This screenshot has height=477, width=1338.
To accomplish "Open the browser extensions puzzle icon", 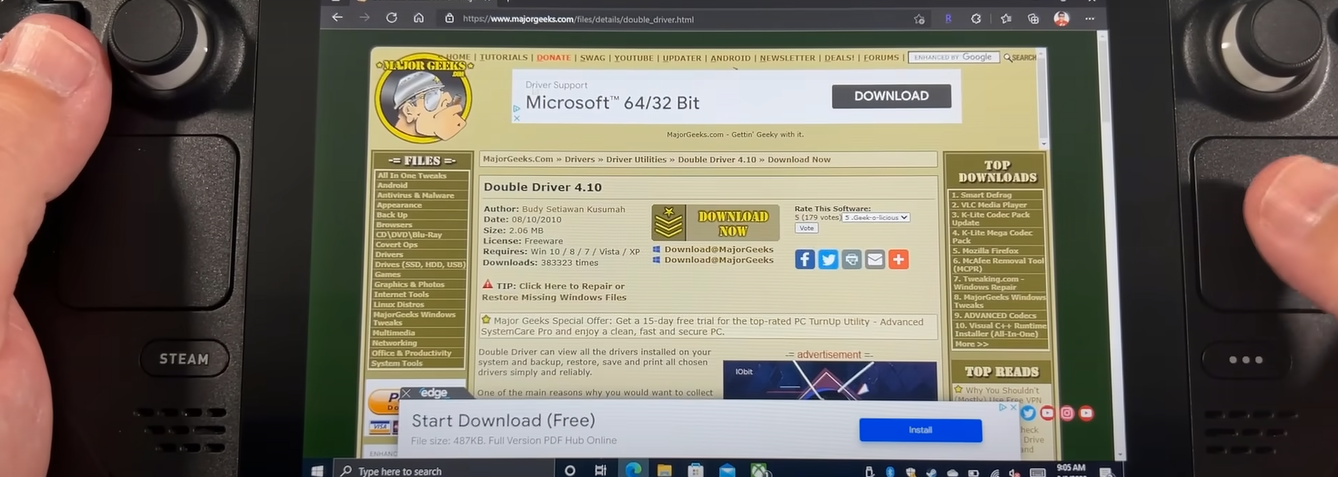I will point(976,18).
